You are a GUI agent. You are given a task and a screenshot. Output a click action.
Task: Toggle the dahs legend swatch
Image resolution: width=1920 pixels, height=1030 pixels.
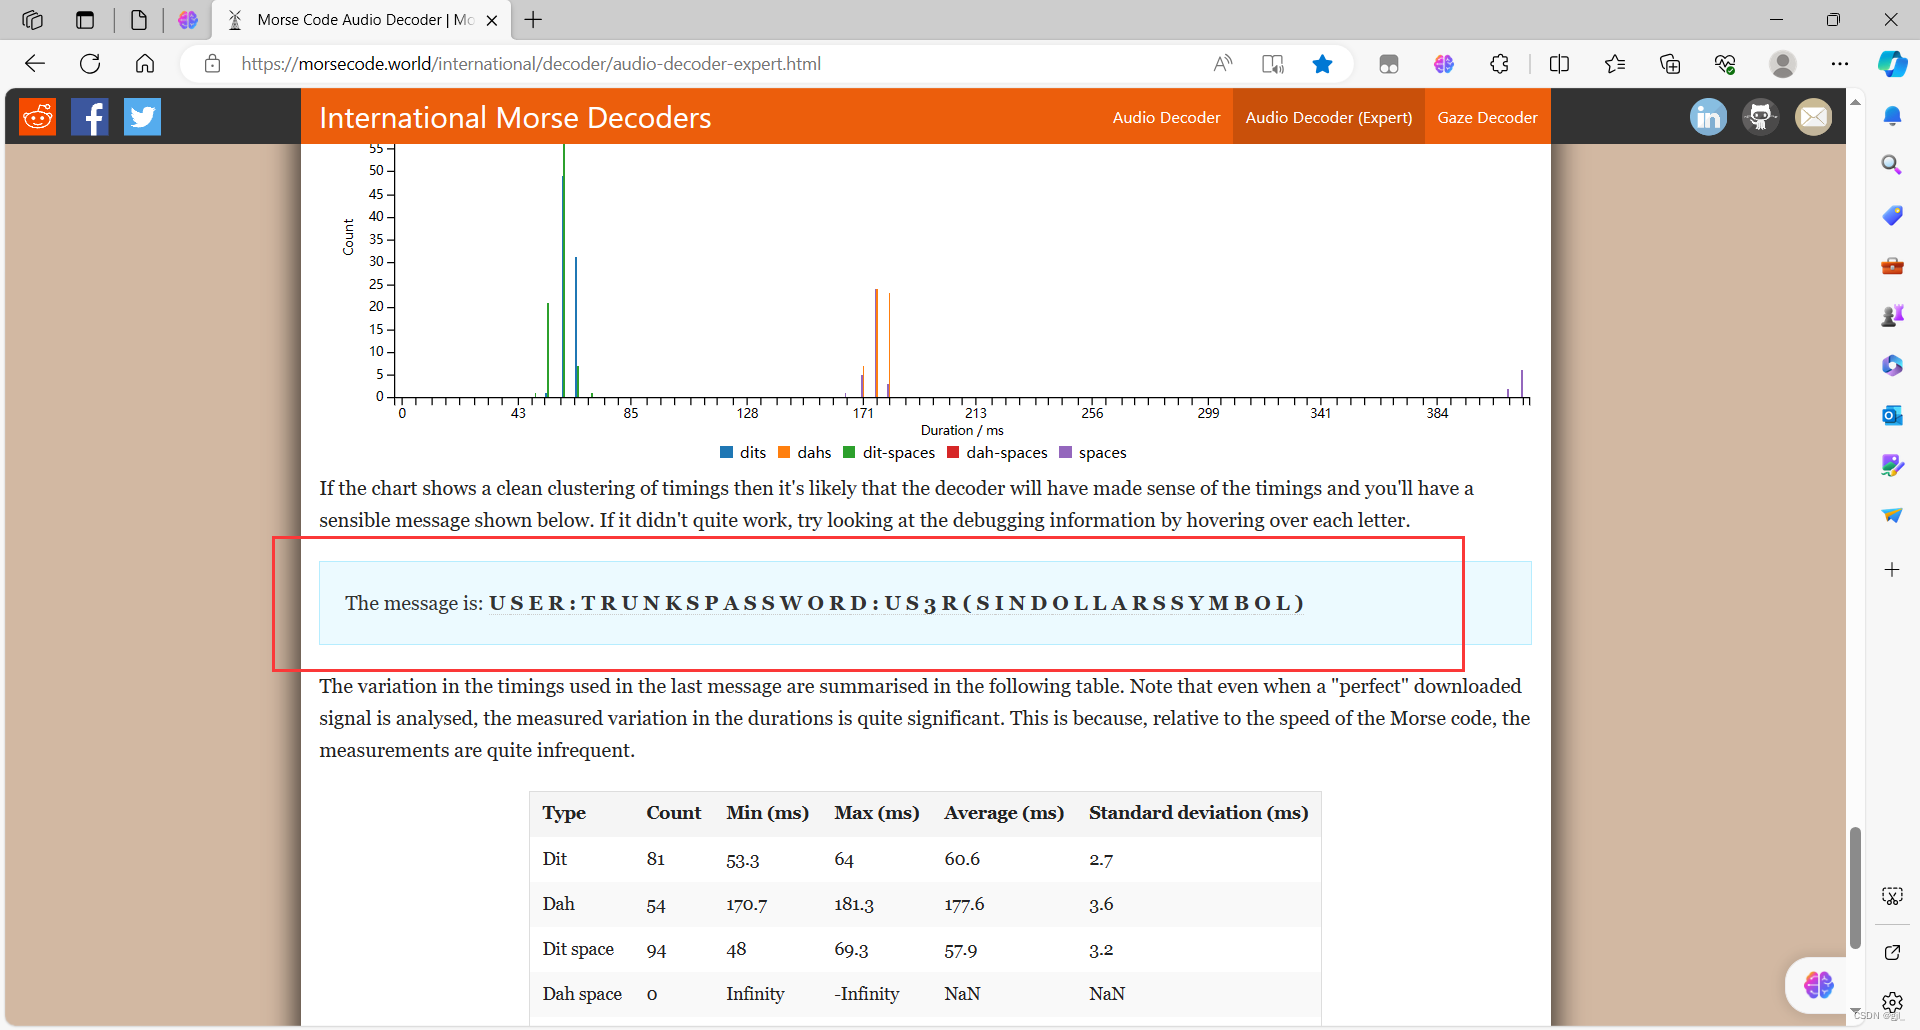[784, 453]
